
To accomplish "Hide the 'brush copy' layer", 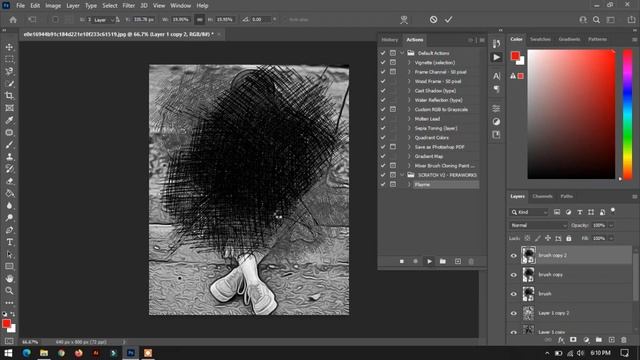I will [514, 275].
